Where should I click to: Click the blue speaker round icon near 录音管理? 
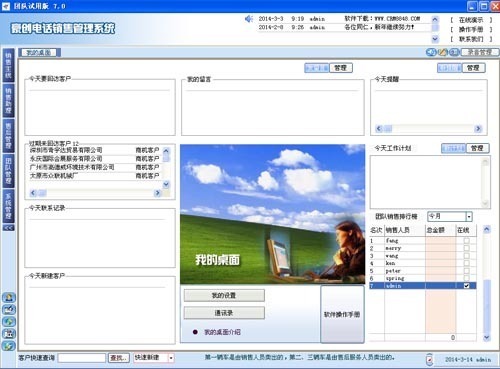431,52
